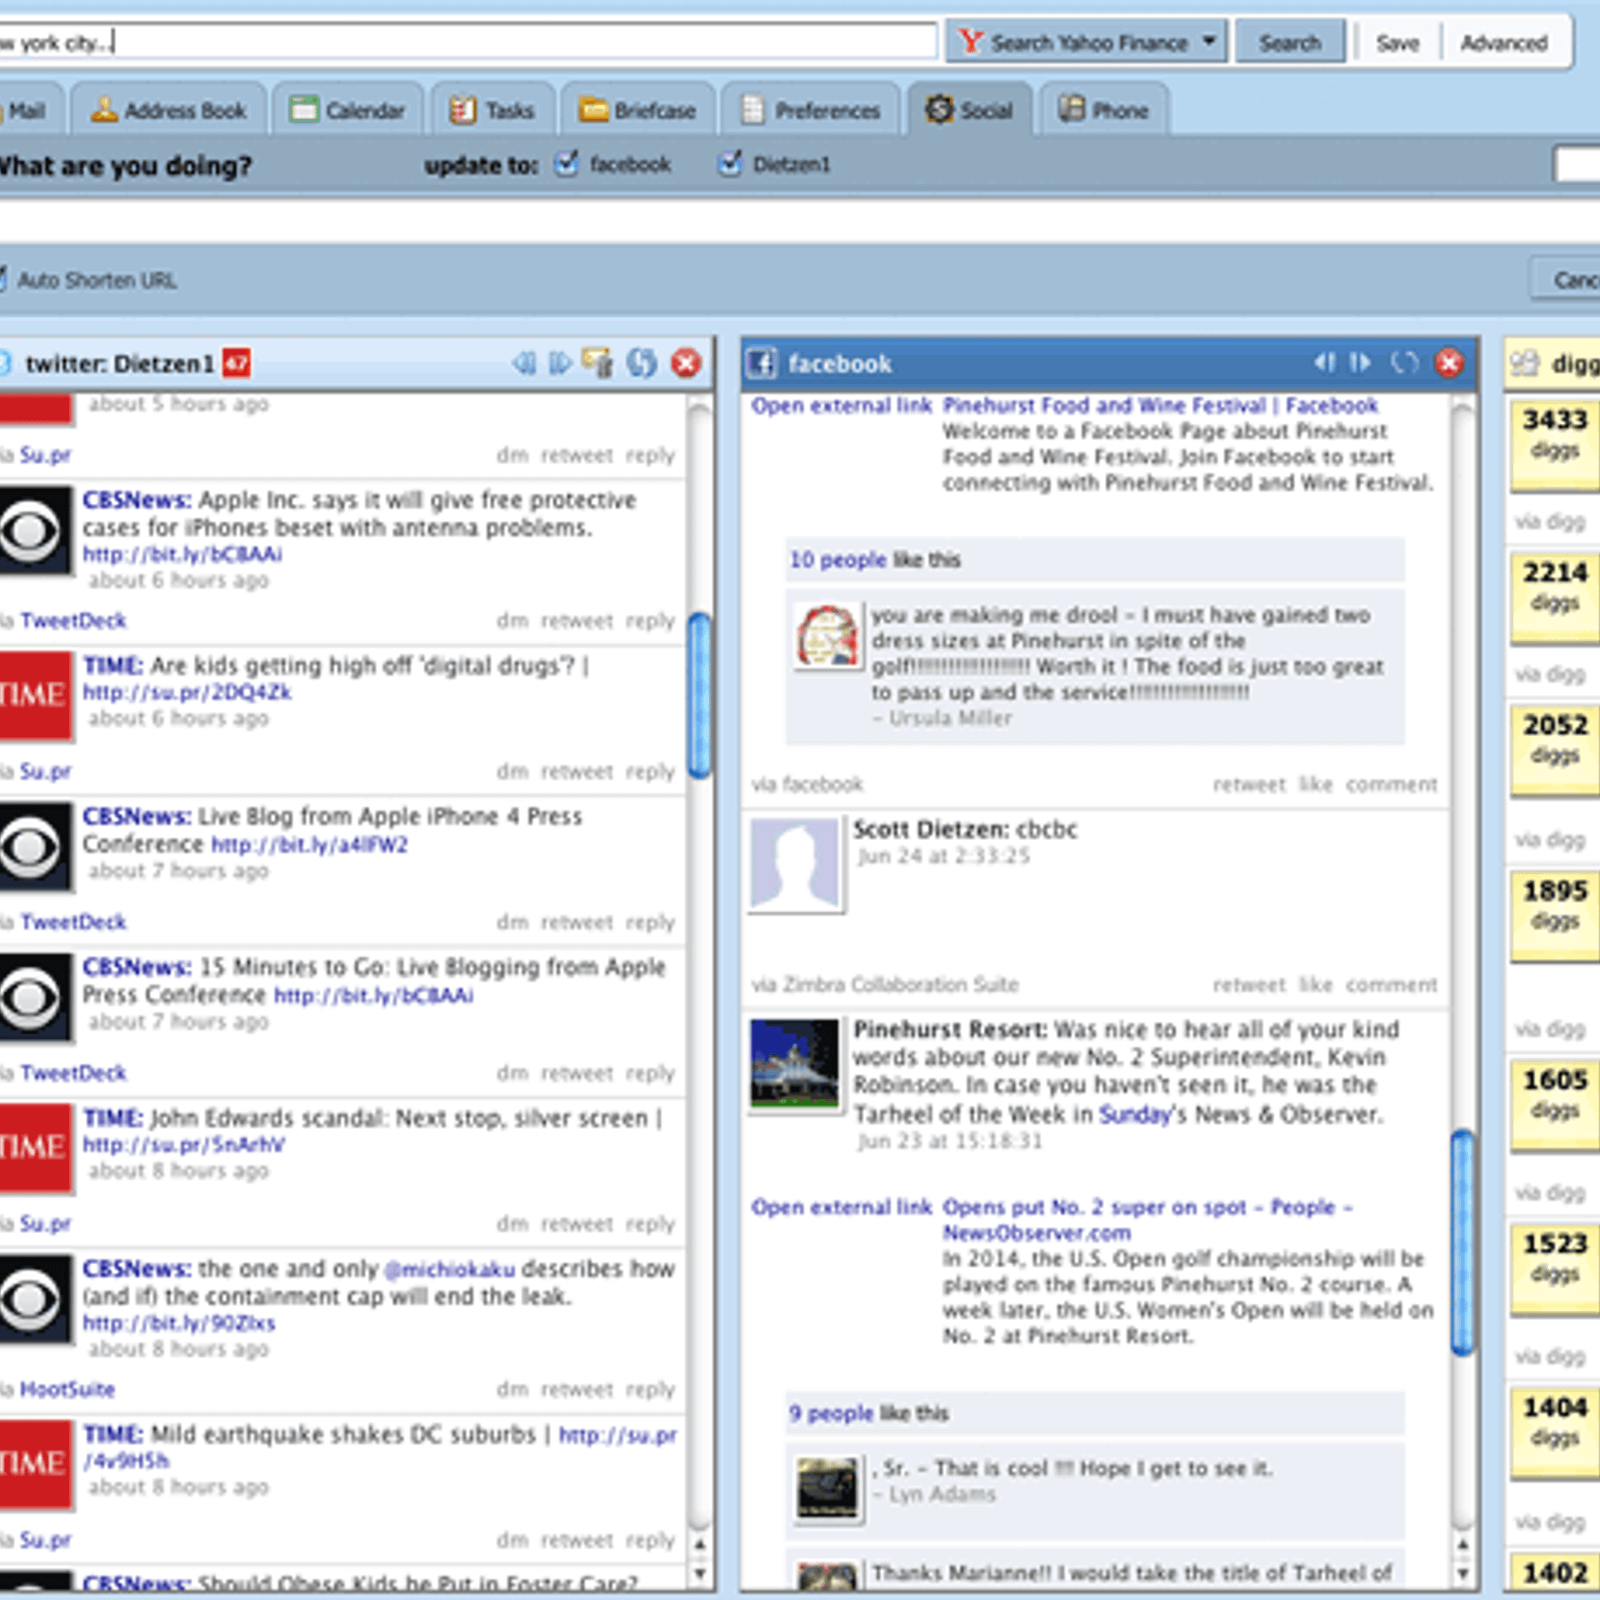The width and height of the screenshot is (1600, 1600).
Task: Switch to the Address Book tab
Action: tap(169, 110)
